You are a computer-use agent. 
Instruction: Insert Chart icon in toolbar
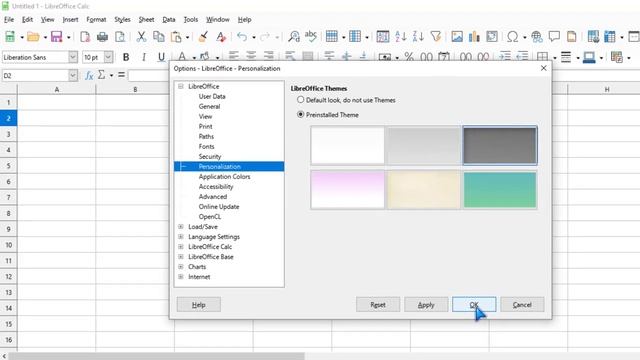474,37
